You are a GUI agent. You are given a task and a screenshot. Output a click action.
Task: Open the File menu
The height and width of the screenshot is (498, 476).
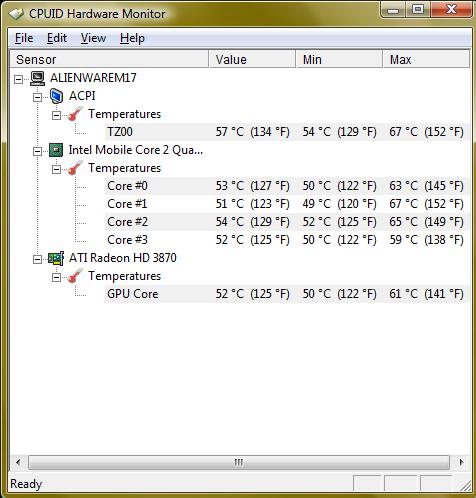point(24,38)
